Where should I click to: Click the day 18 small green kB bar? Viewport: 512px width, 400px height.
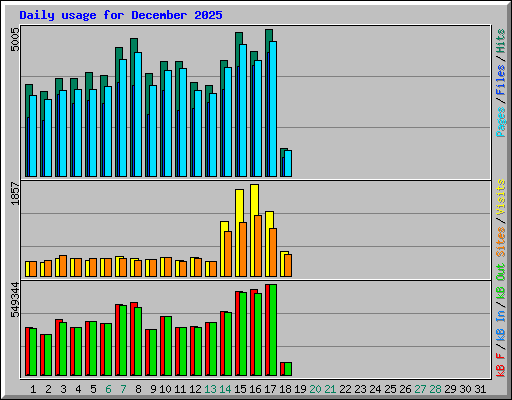click(288, 369)
